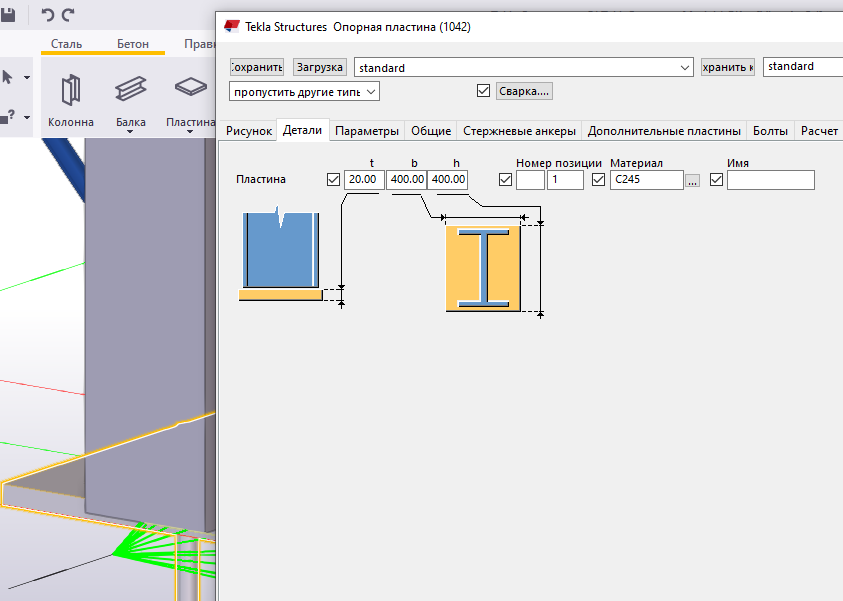Switch to the Расчет tab

819,131
